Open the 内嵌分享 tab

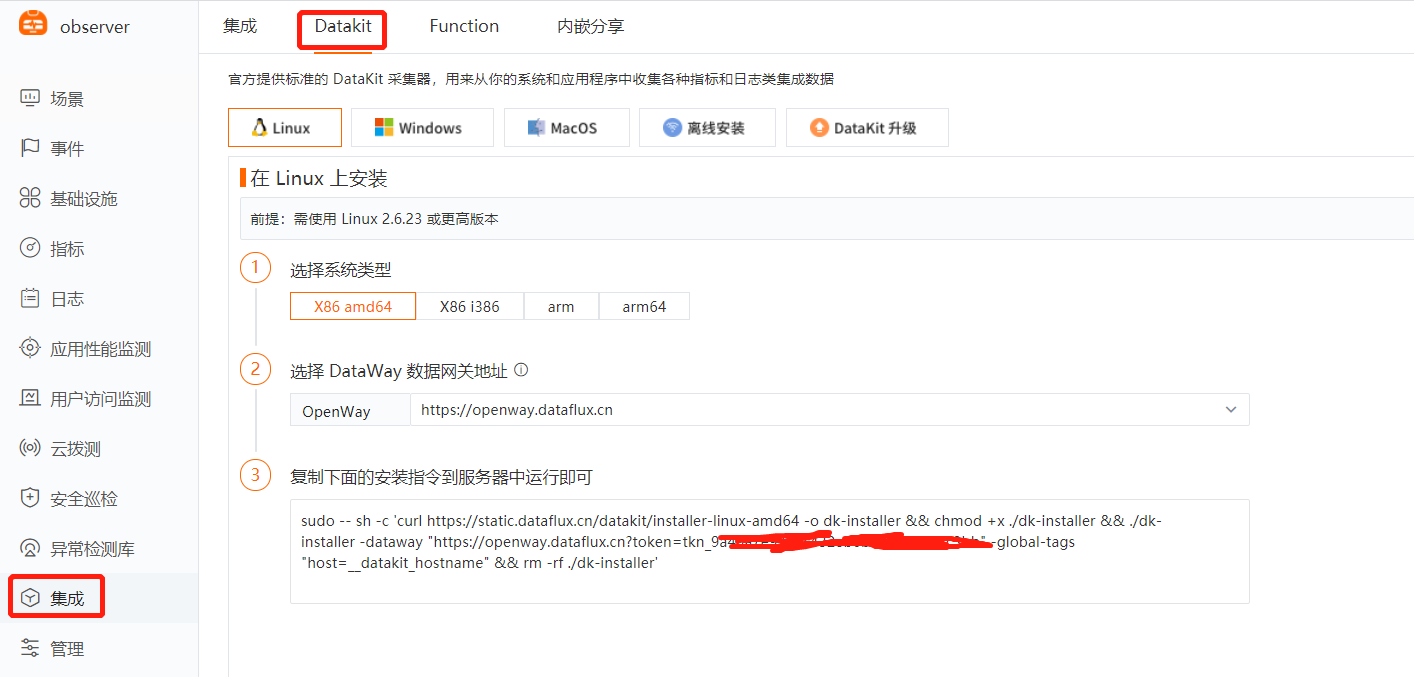coord(591,26)
